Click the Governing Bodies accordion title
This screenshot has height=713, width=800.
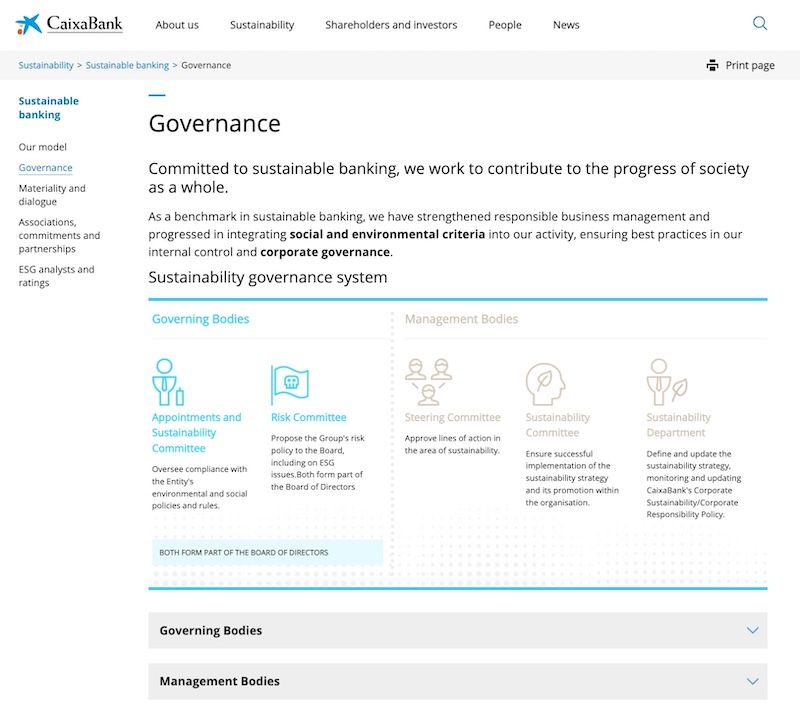click(x=211, y=631)
